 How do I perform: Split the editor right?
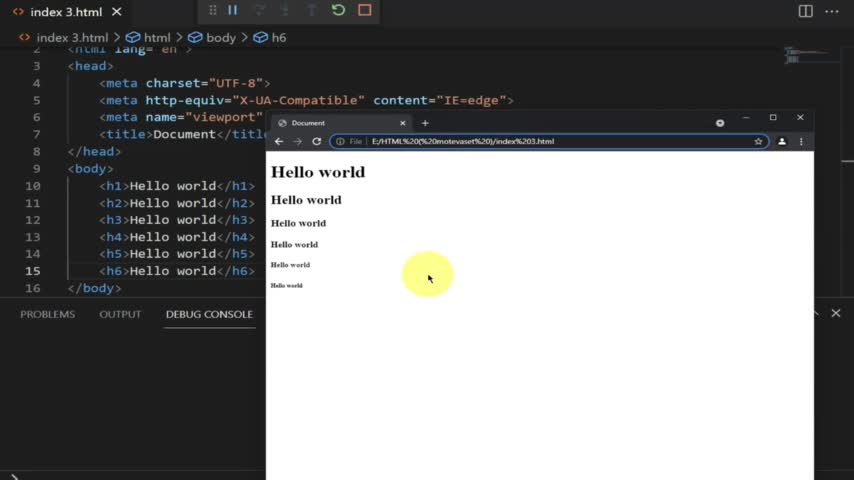(805, 11)
